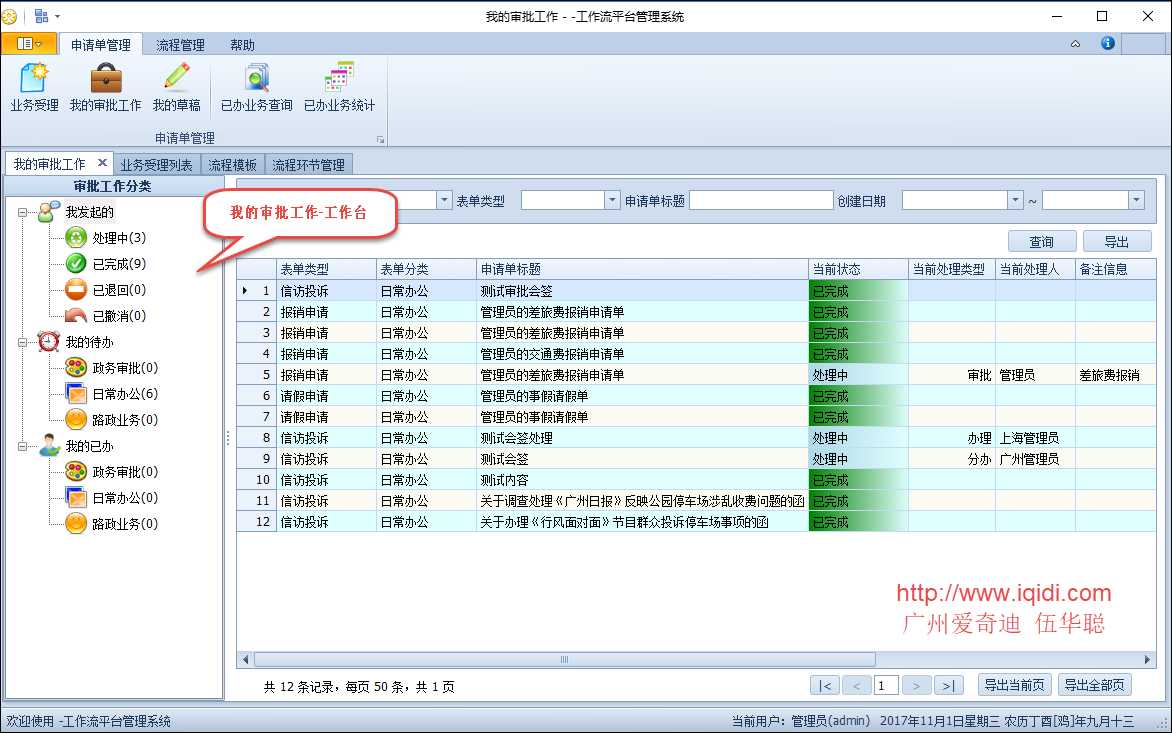This screenshot has height=733, width=1172.
Task: Go to previous page button
Action: click(857, 685)
